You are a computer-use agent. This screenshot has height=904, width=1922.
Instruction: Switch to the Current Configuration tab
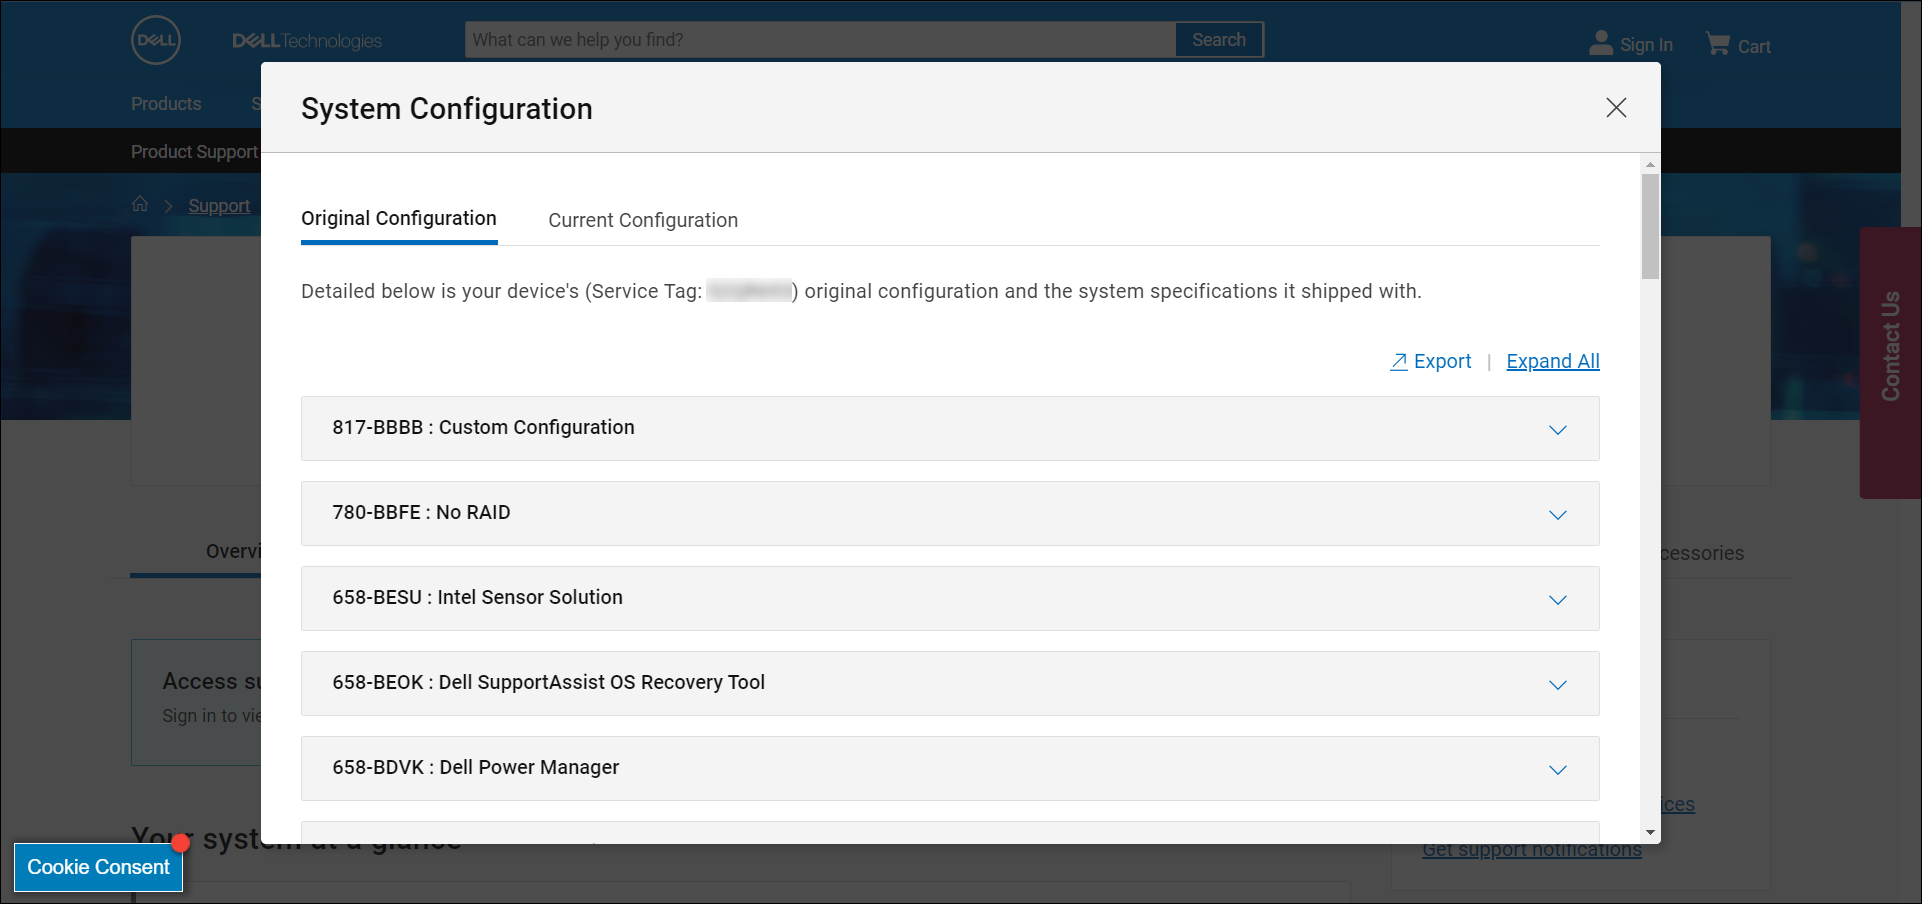(x=642, y=220)
